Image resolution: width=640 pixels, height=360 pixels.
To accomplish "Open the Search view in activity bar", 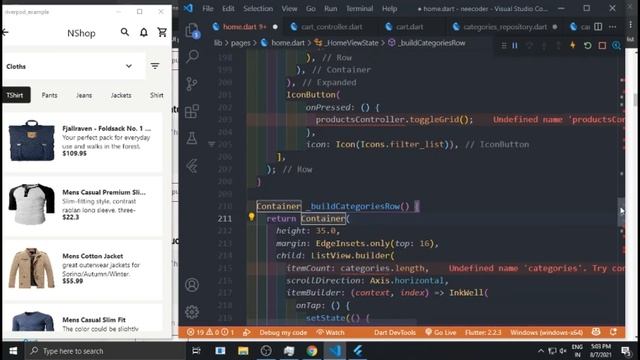I will click(x=192, y=56).
